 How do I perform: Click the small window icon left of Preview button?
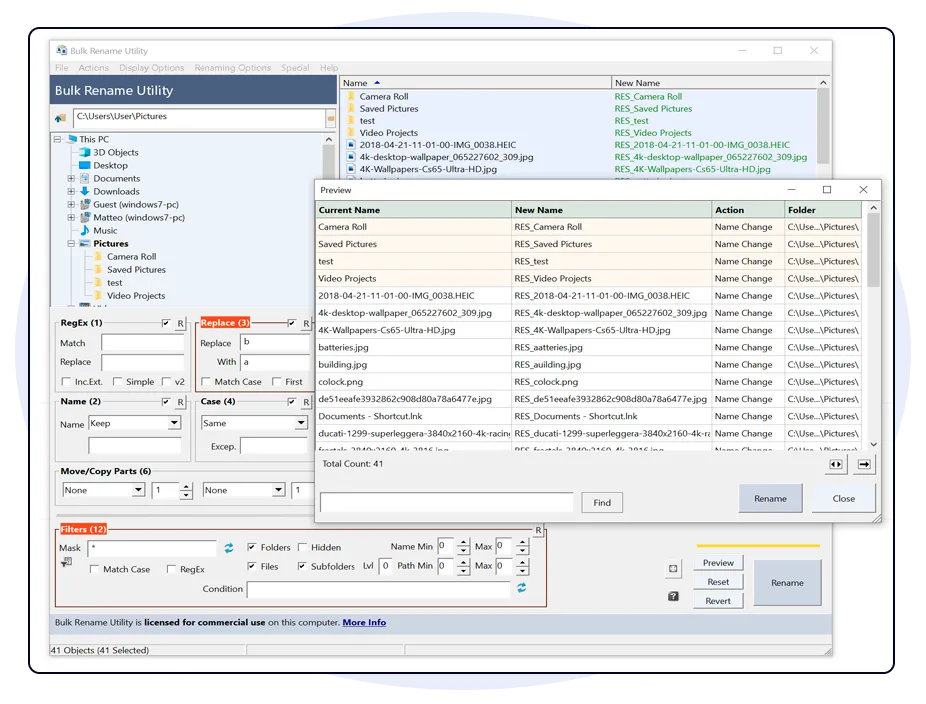point(674,566)
